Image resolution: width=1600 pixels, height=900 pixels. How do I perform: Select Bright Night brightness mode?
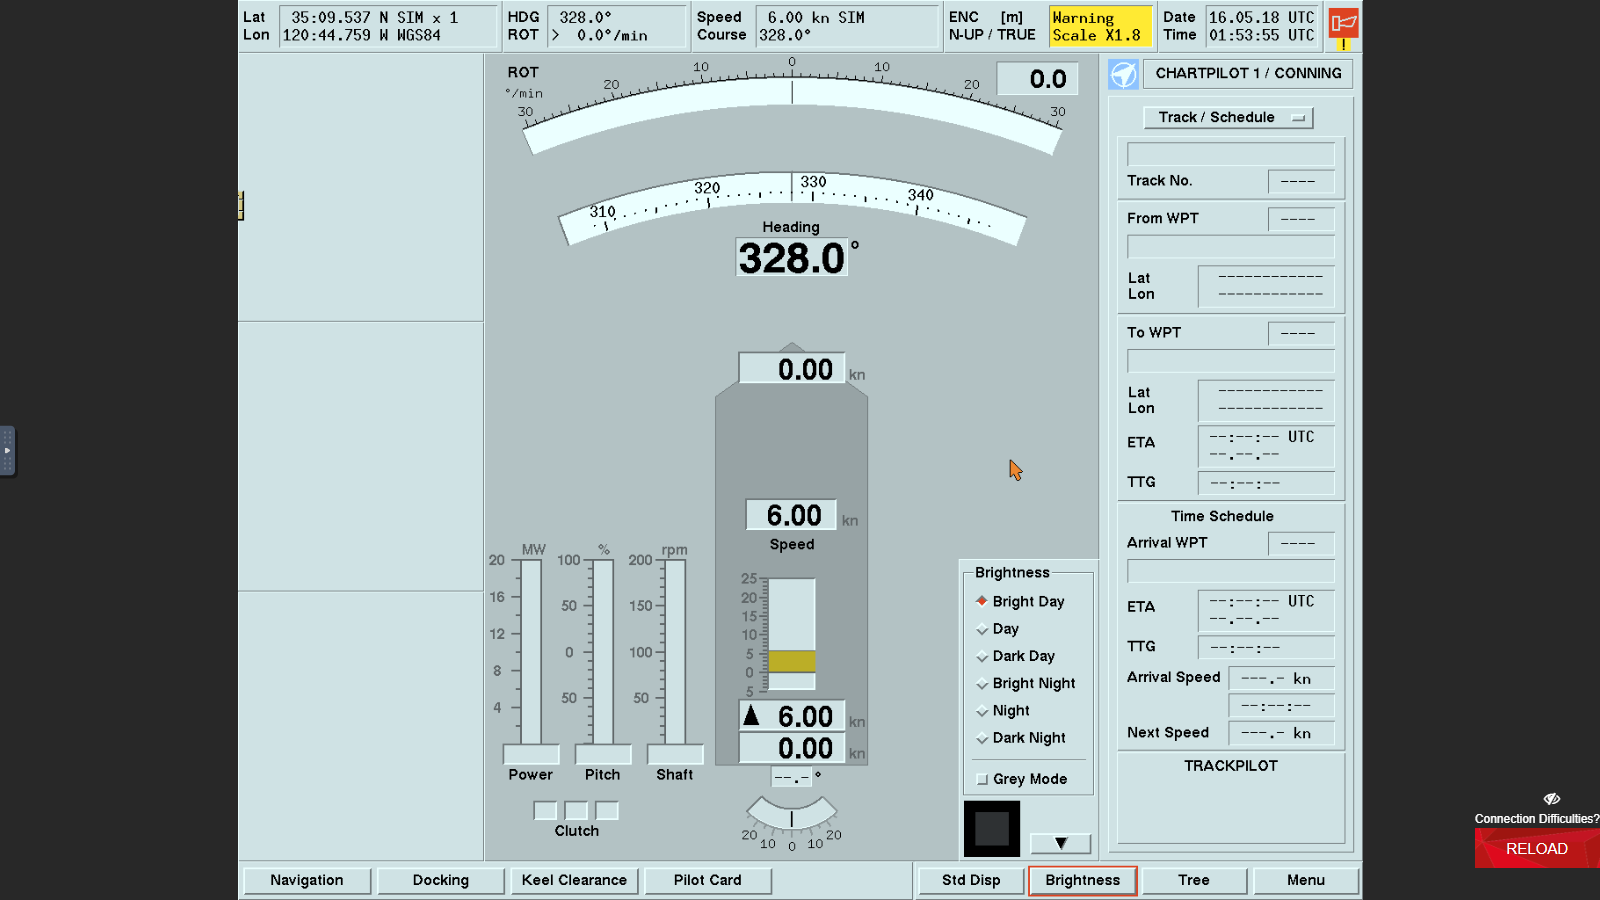click(x=1025, y=683)
